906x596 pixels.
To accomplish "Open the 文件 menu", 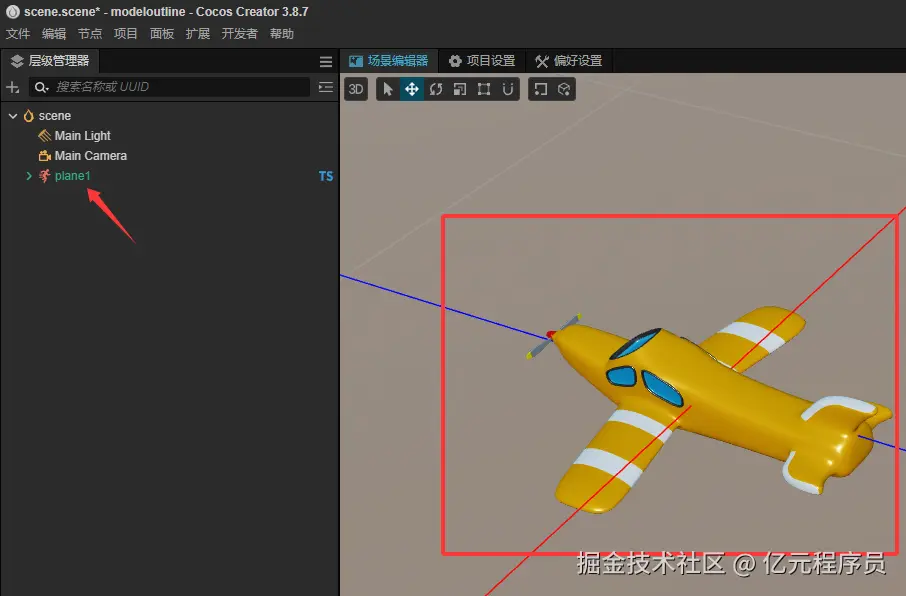I will point(18,34).
